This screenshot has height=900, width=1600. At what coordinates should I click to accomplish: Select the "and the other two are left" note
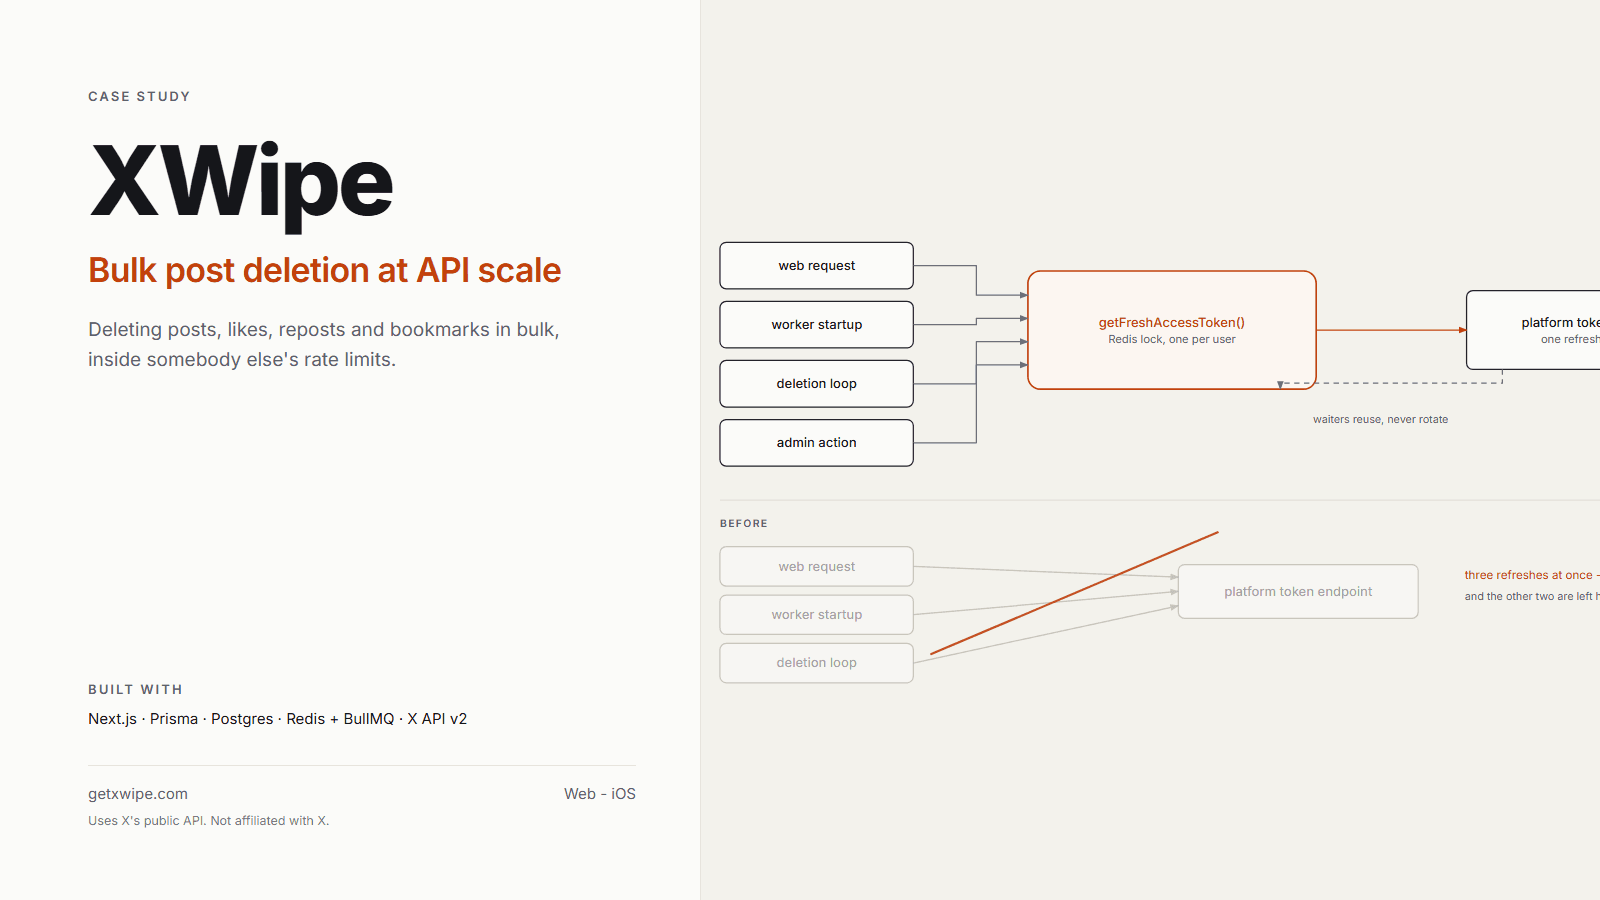(1530, 597)
